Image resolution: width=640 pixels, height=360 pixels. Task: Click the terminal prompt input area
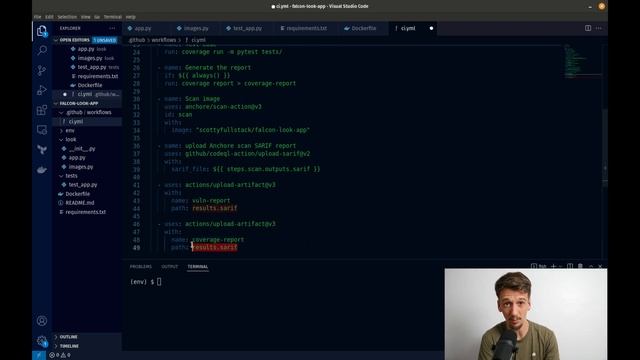159,282
